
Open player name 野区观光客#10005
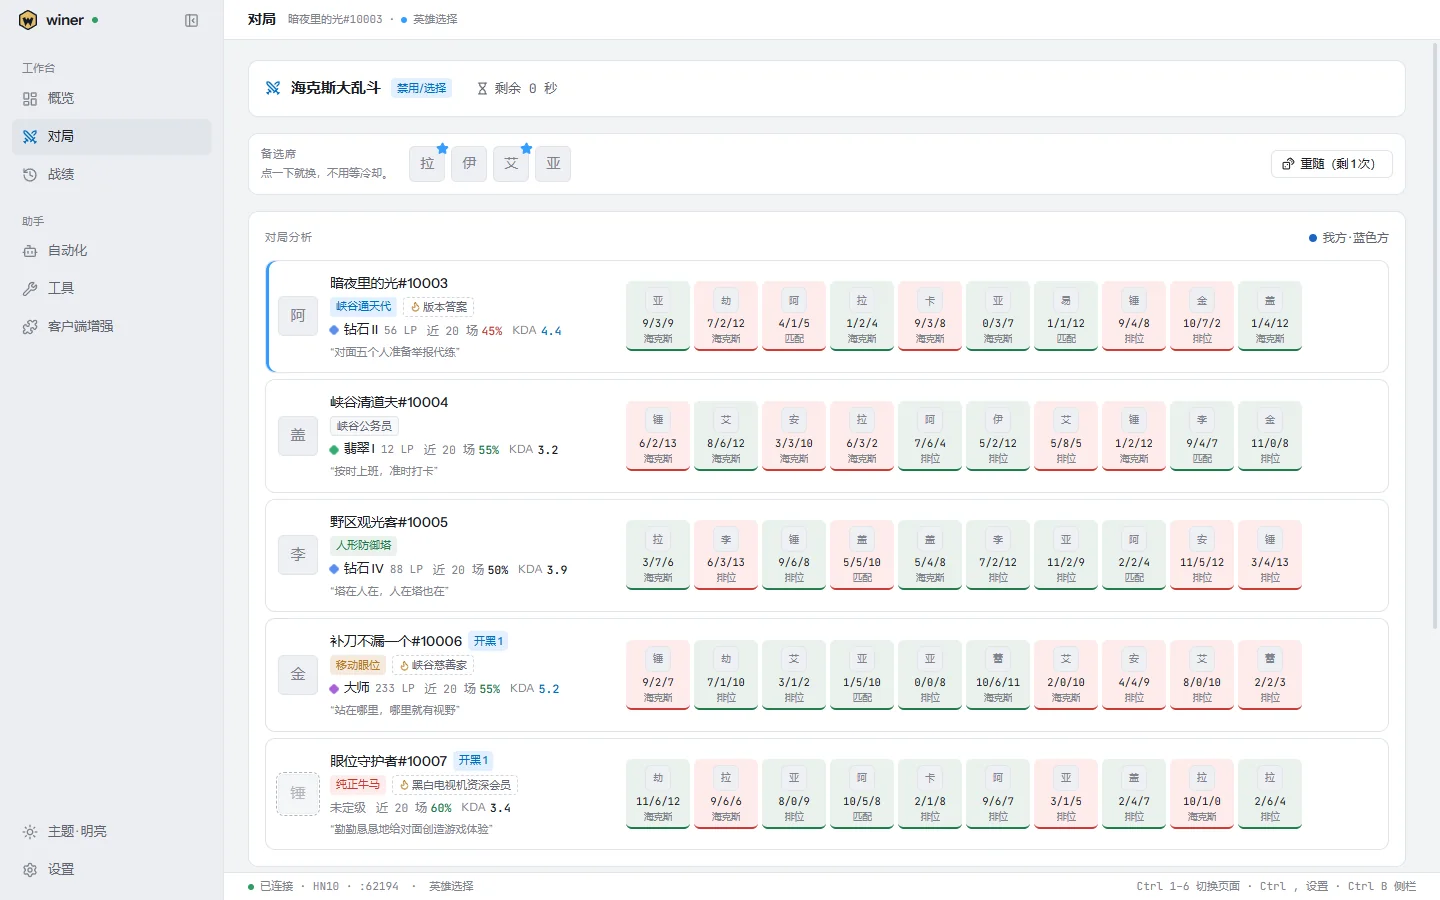click(389, 522)
